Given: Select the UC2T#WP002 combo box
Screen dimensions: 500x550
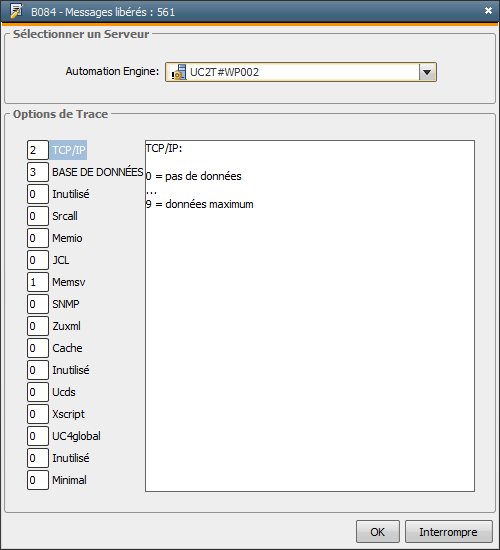Looking at the screenshot, I should 301,72.
